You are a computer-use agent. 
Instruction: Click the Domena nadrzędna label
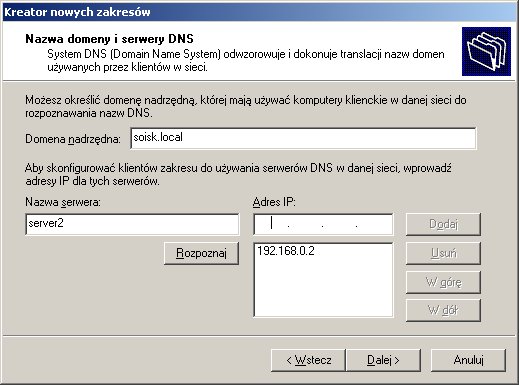point(73,139)
